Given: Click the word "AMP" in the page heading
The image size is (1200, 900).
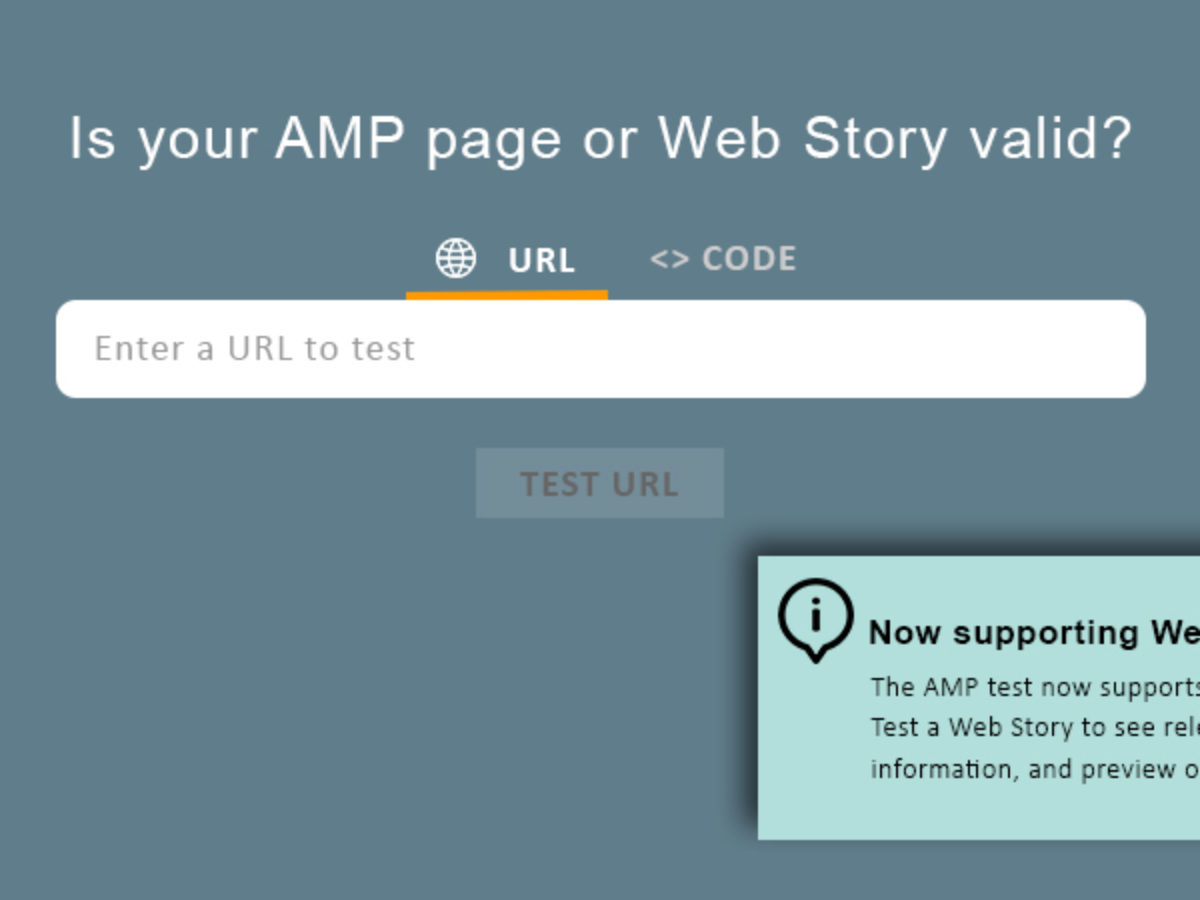Looking at the screenshot, I should (340, 138).
